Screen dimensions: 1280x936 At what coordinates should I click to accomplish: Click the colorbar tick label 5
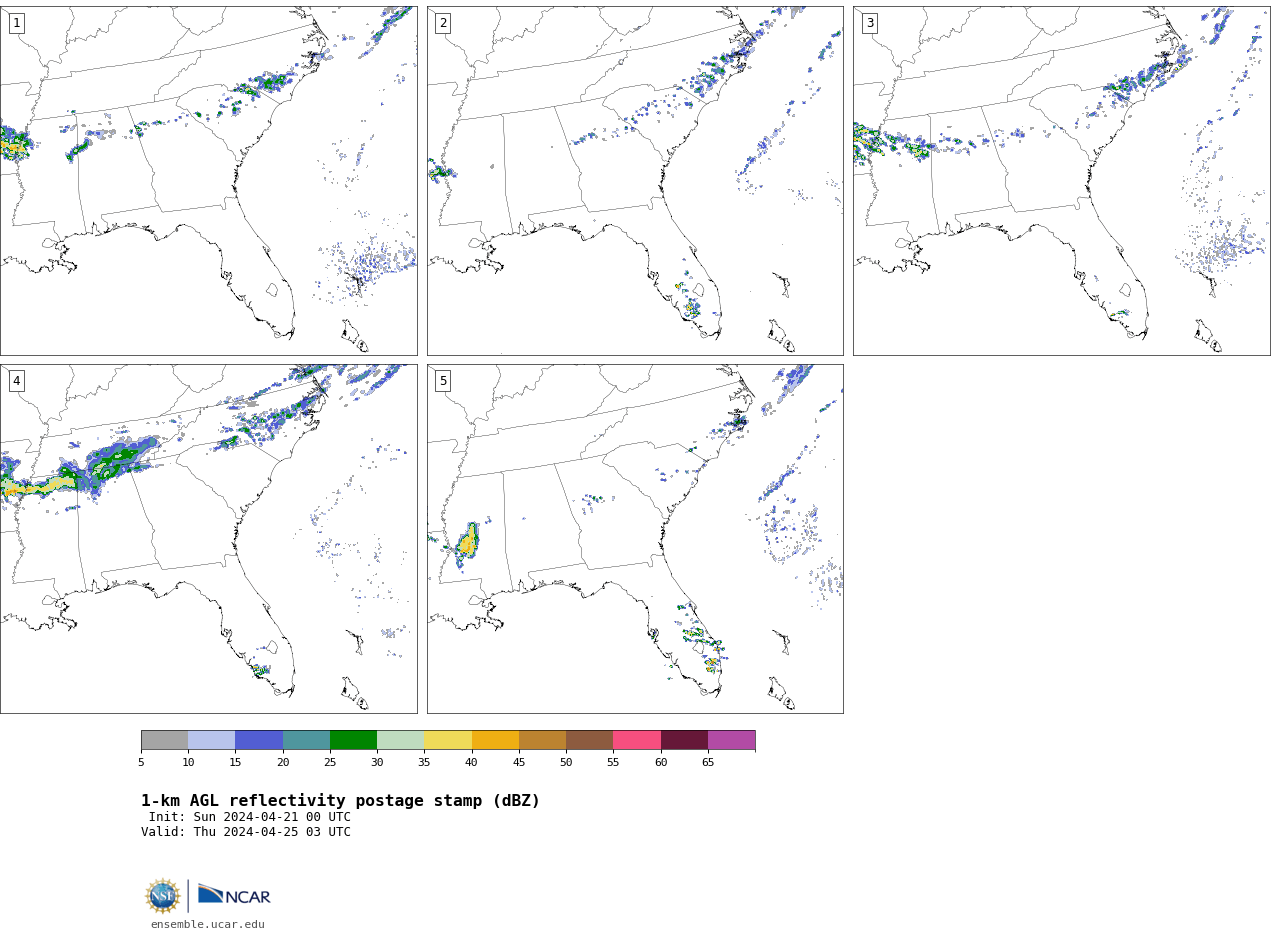[x=141, y=763]
